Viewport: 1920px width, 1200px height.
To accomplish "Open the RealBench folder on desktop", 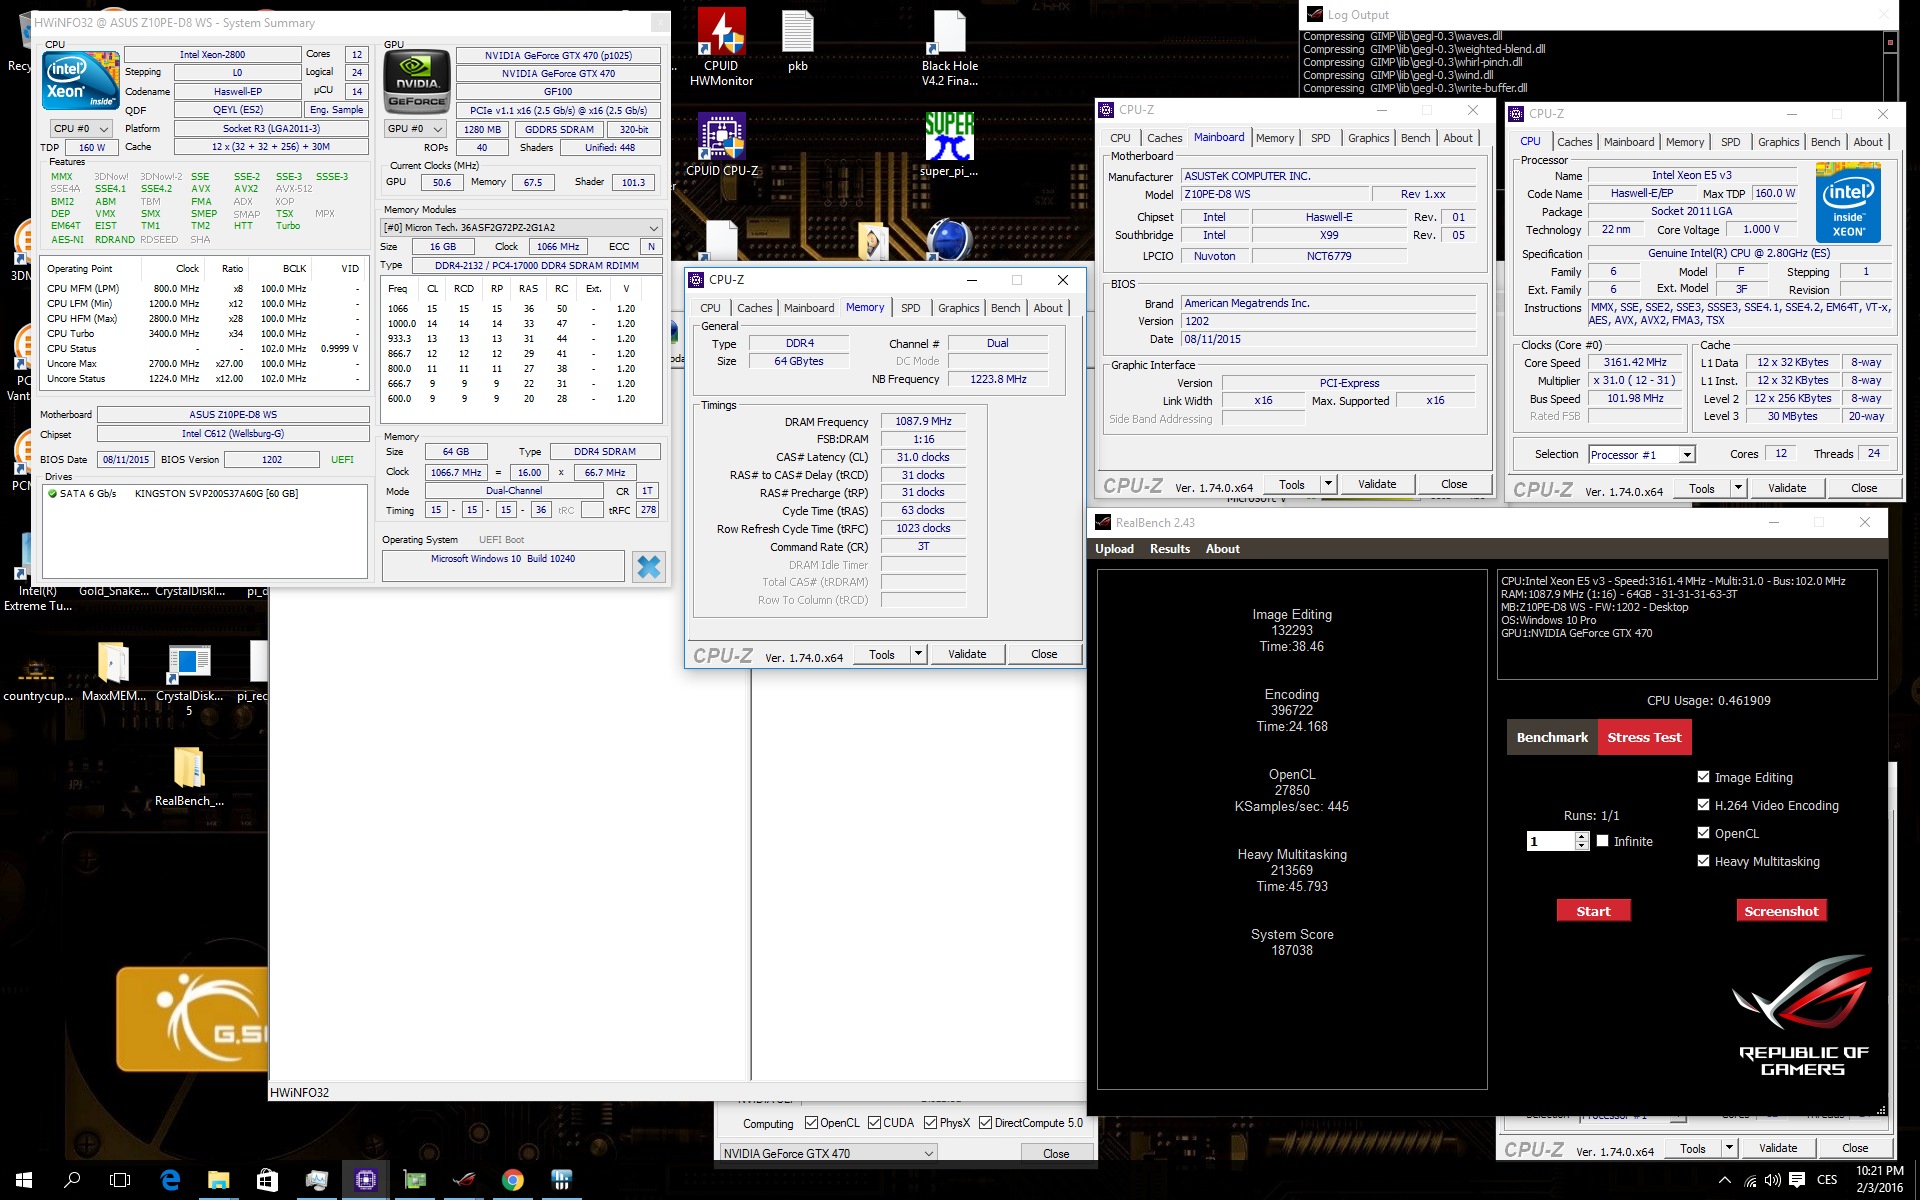I will tap(189, 776).
